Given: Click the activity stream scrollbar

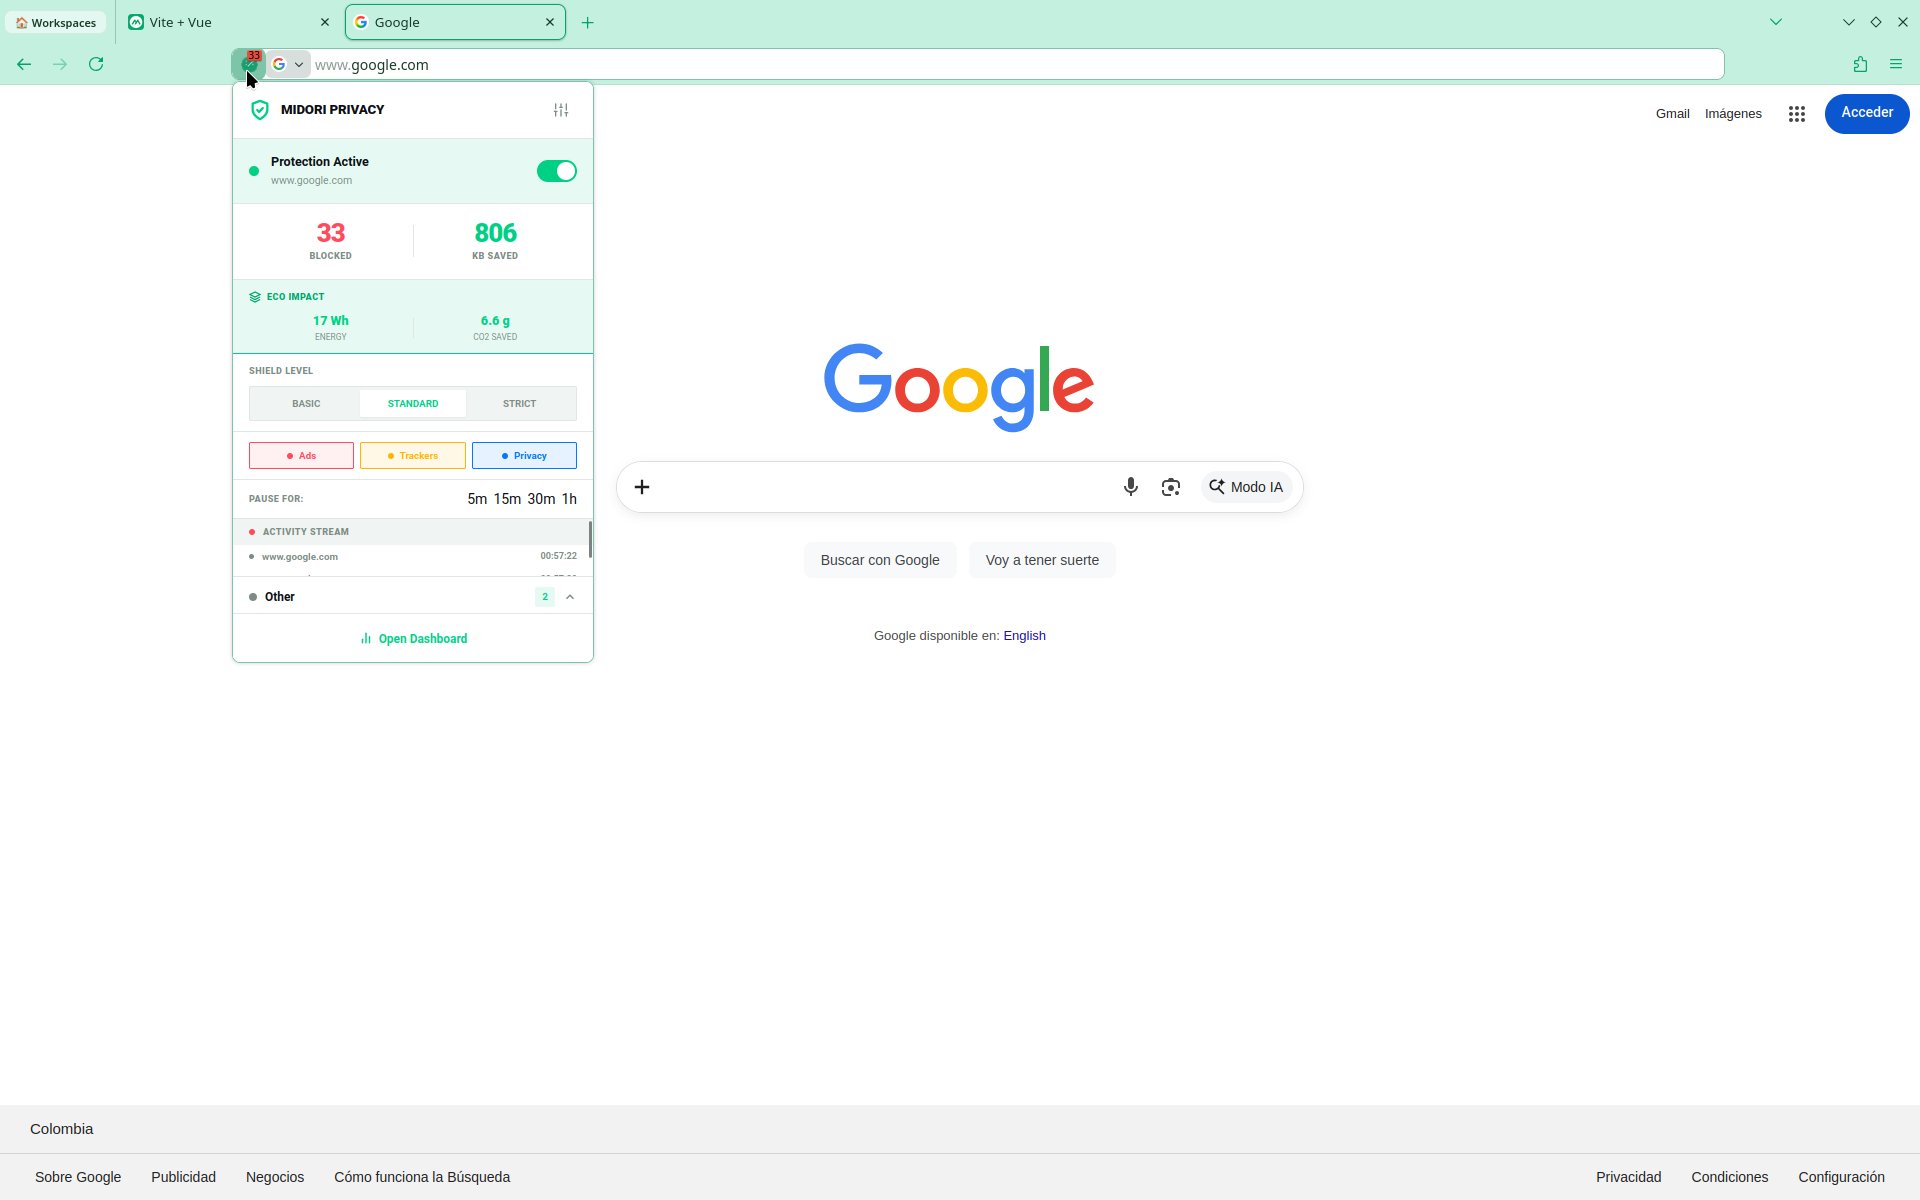Looking at the screenshot, I should 590,540.
